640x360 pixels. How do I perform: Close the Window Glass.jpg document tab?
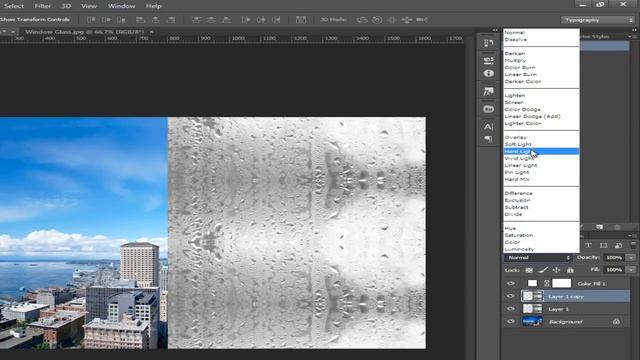[x=151, y=31]
